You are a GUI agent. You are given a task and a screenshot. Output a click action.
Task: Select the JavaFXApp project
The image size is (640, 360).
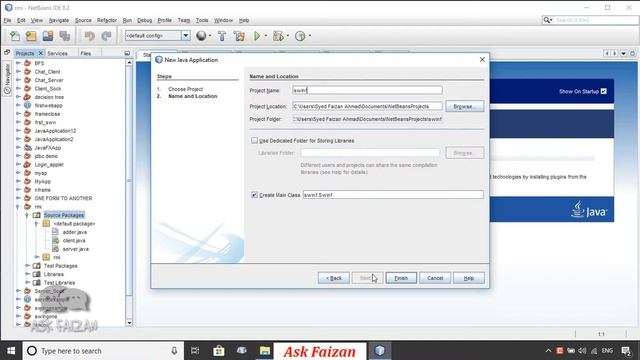click(47, 148)
